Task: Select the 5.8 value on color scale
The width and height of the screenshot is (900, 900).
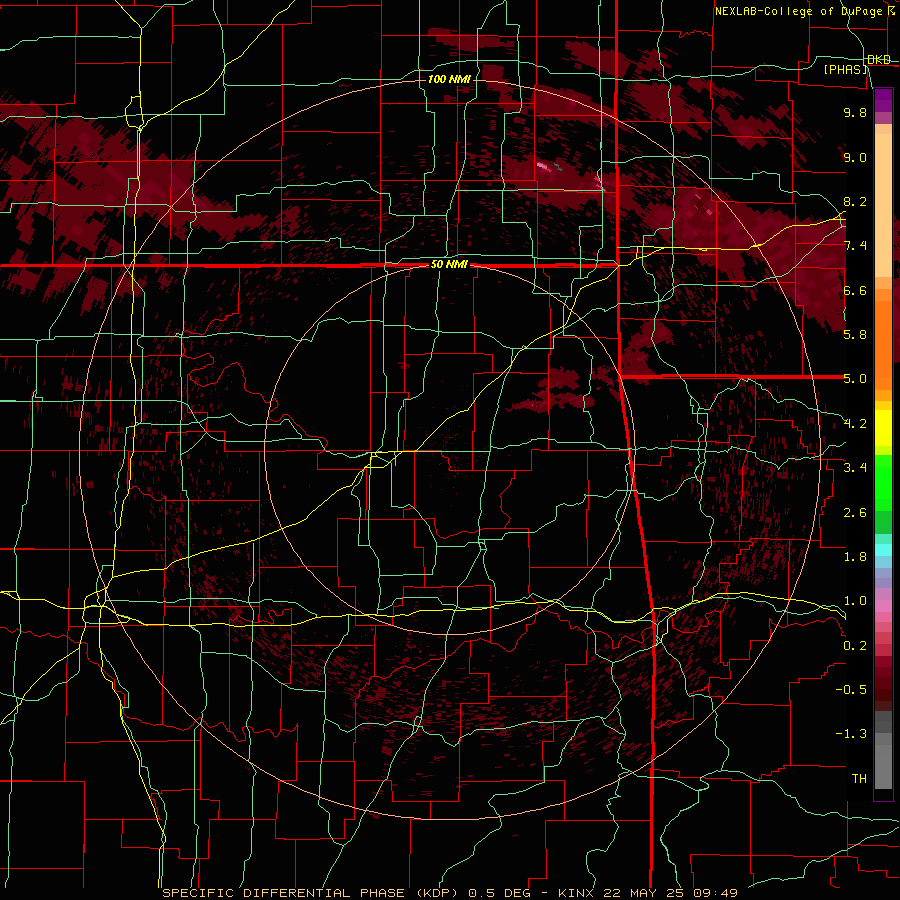Action: [855, 335]
